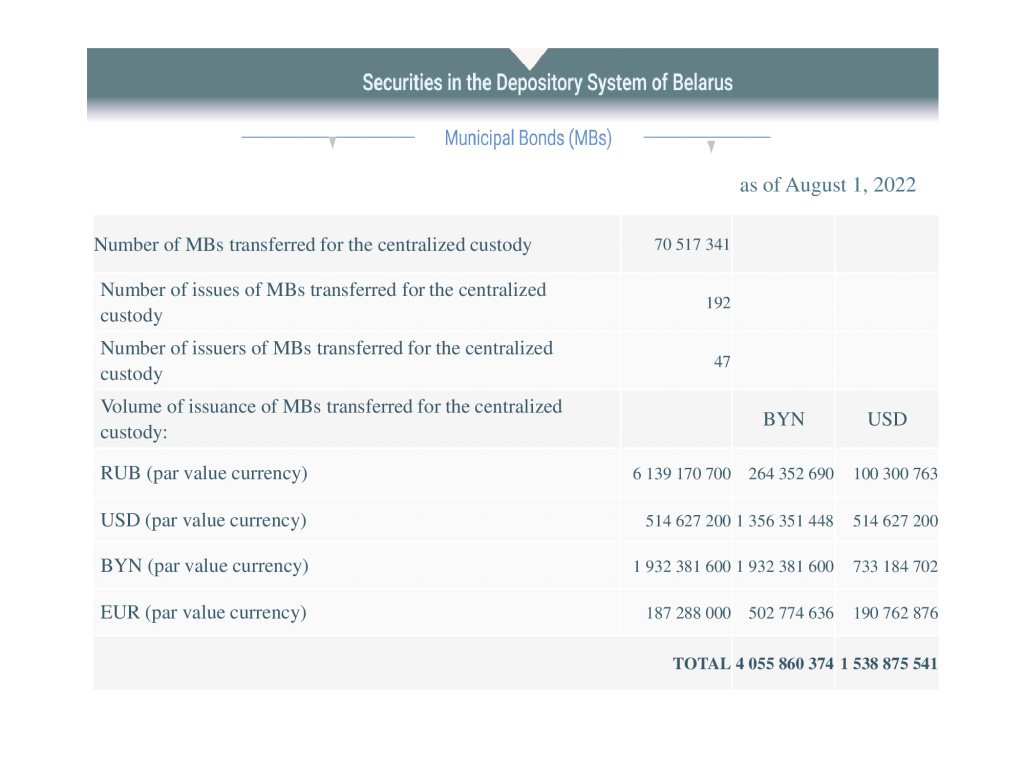The height and width of the screenshot is (768, 1024).
Task: Open the Municipal Bonds (MBs) heading link
Action: pos(528,138)
